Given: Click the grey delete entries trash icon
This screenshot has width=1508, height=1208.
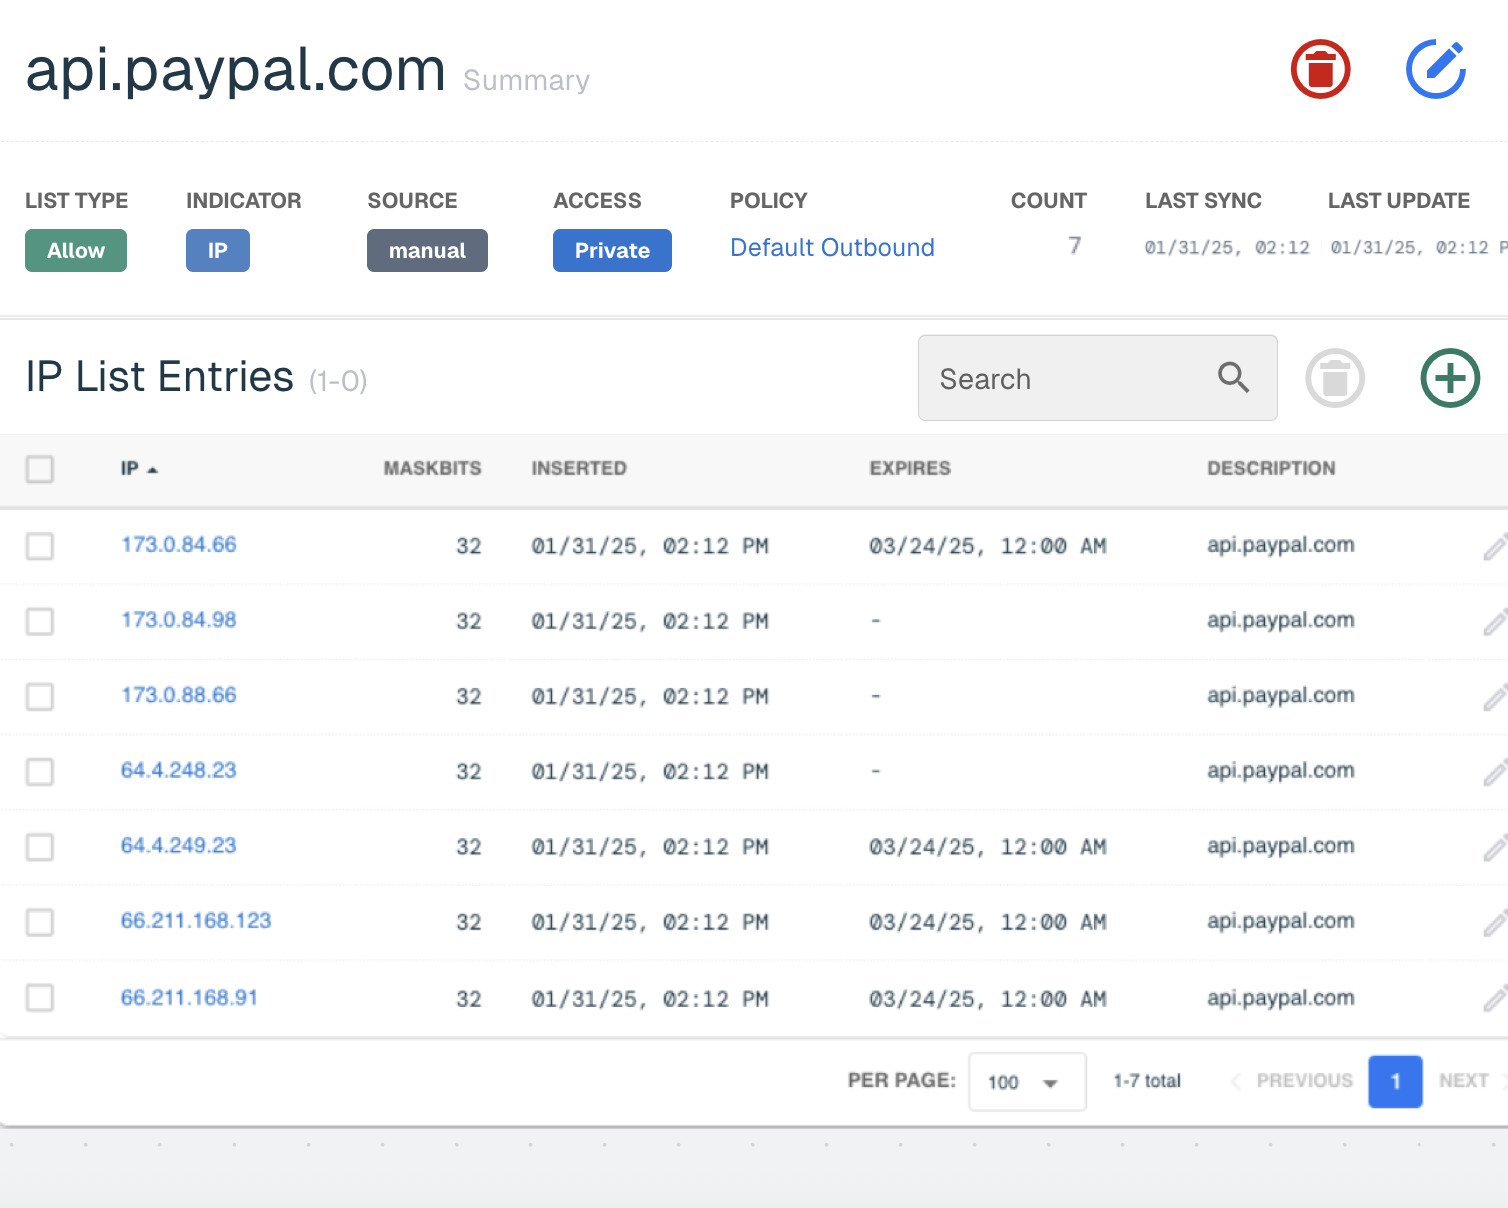Looking at the screenshot, I should pos(1335,378).
